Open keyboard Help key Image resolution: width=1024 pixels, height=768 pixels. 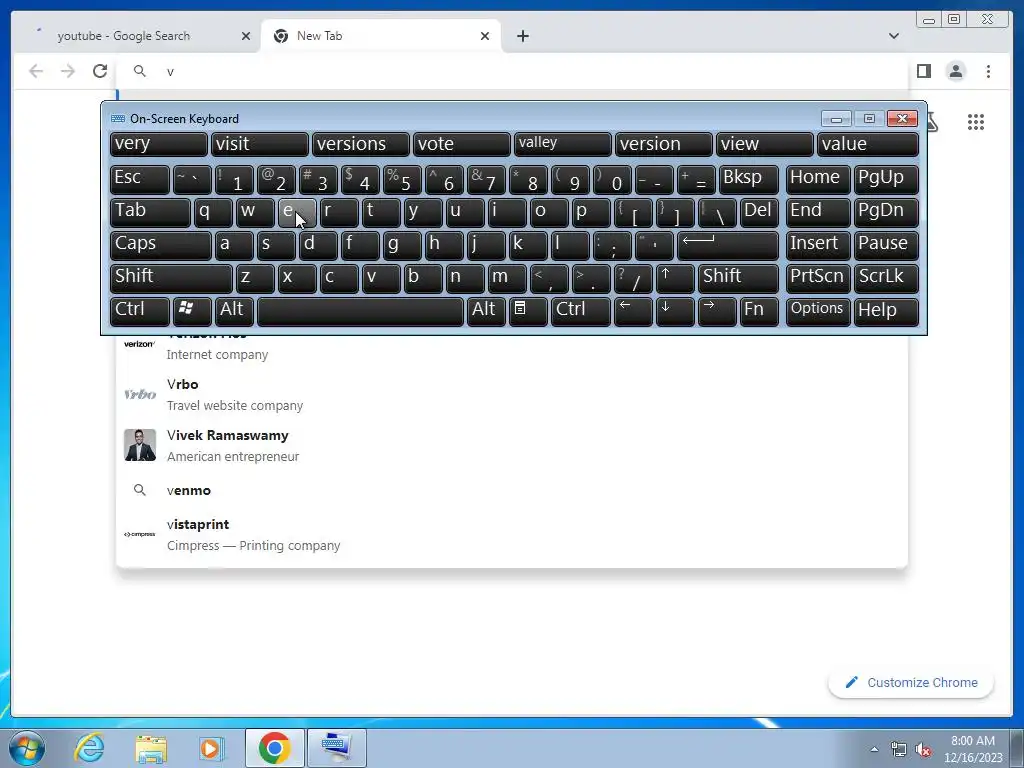pos(886,312)
